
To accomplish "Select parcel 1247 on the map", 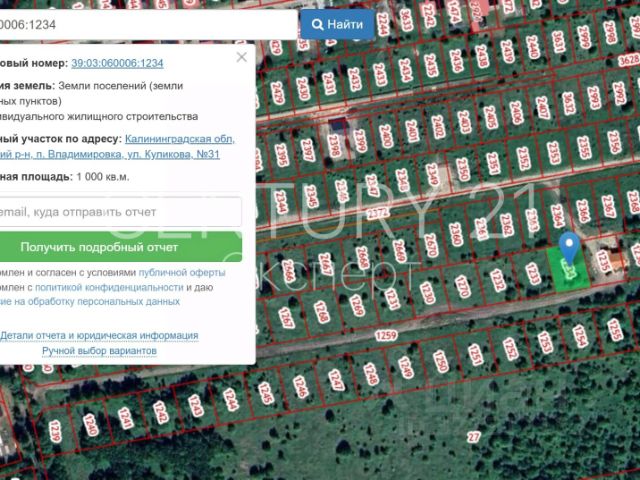I will pyautogui.click(x=336, y=380).
